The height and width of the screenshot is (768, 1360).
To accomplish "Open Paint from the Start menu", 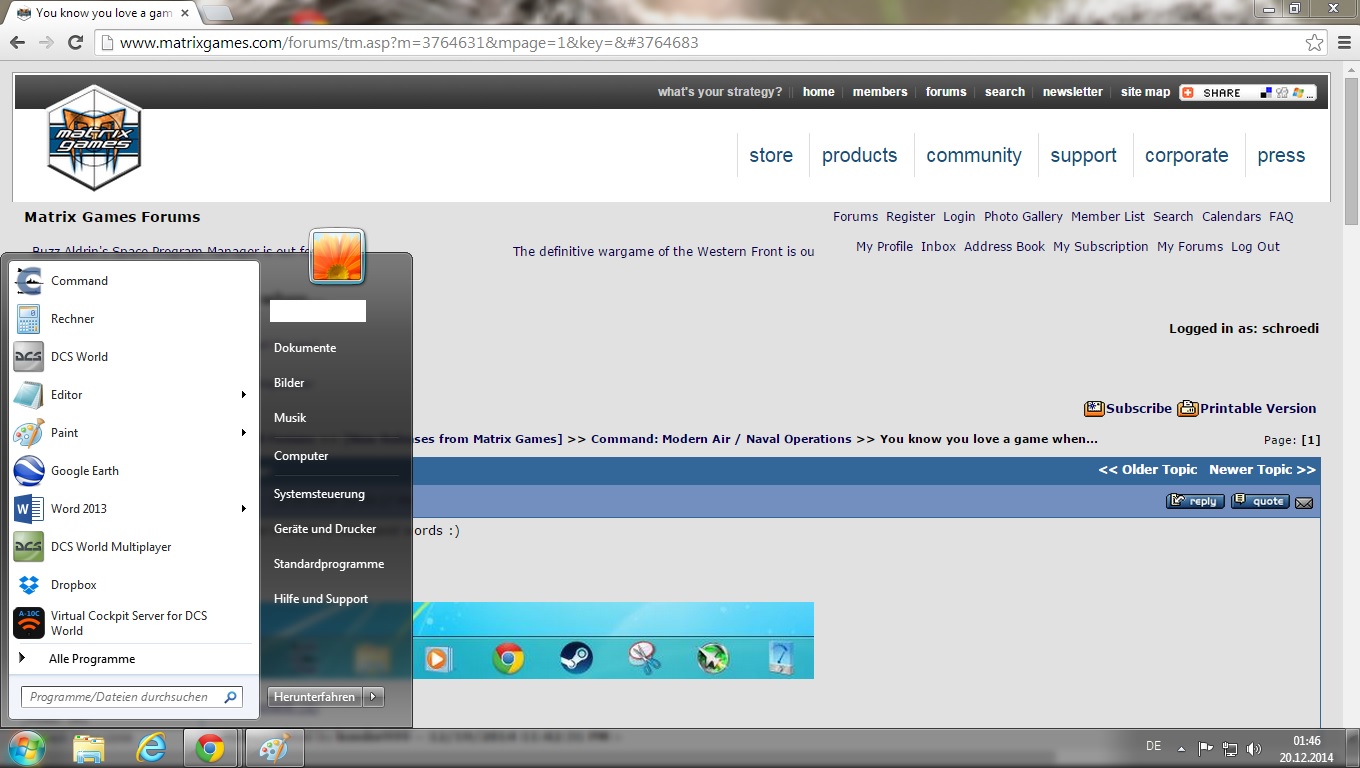I will (134, 433).
